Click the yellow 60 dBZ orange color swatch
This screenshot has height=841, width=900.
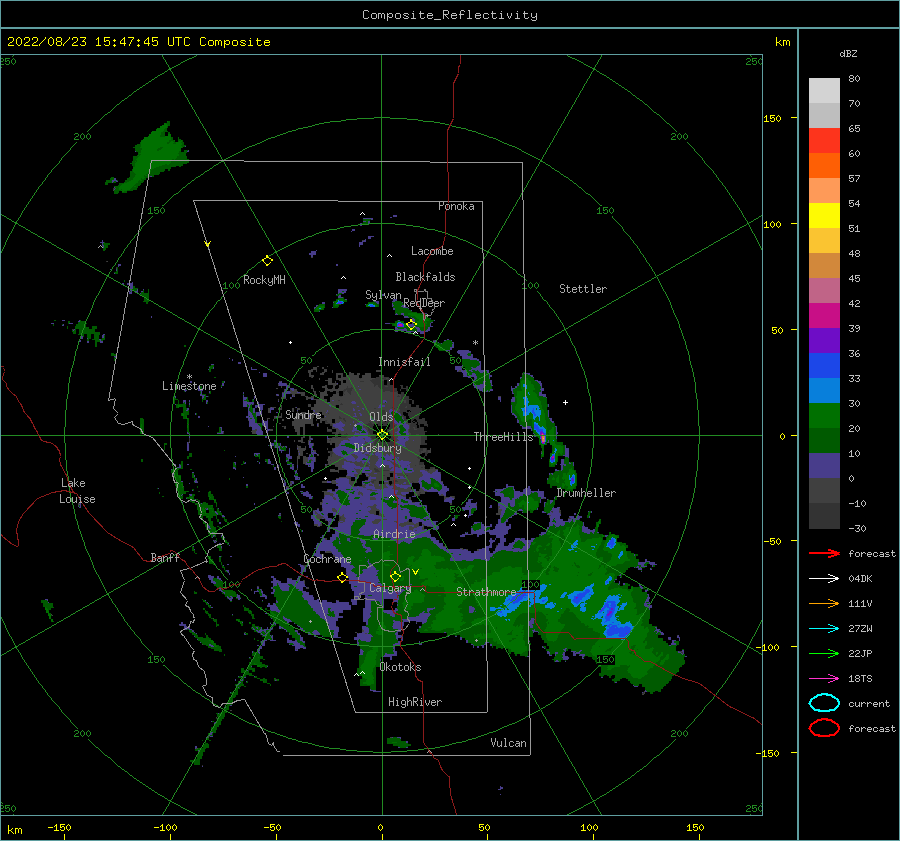coord(824,165)
